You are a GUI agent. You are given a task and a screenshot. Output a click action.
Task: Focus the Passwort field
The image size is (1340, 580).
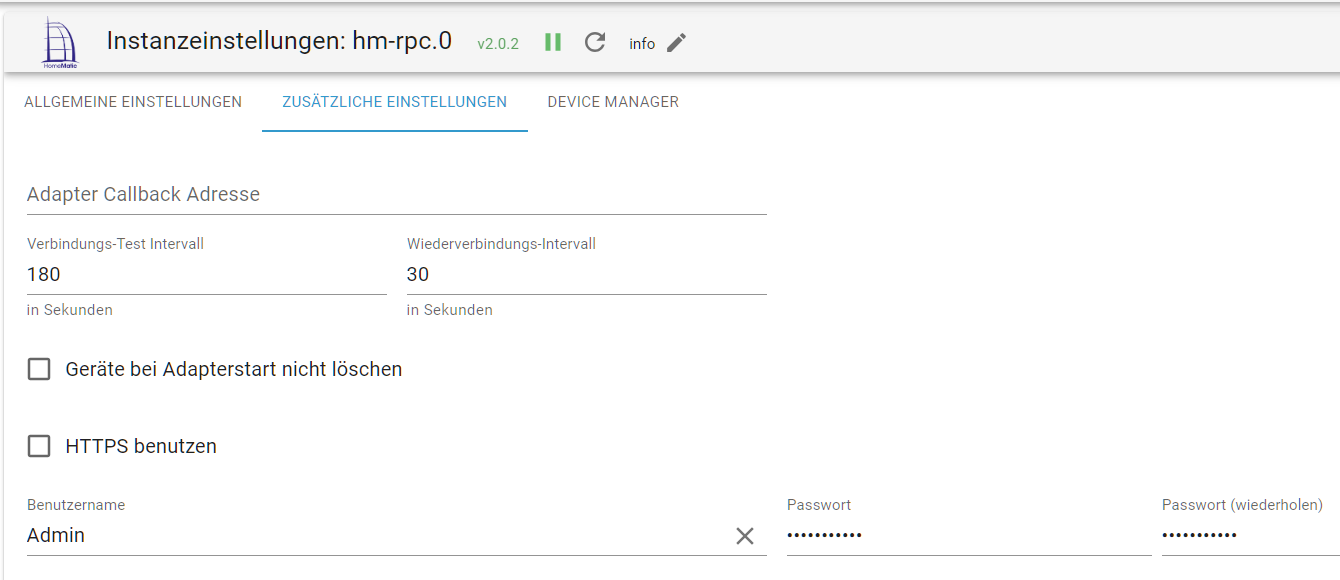click(969, 536)
